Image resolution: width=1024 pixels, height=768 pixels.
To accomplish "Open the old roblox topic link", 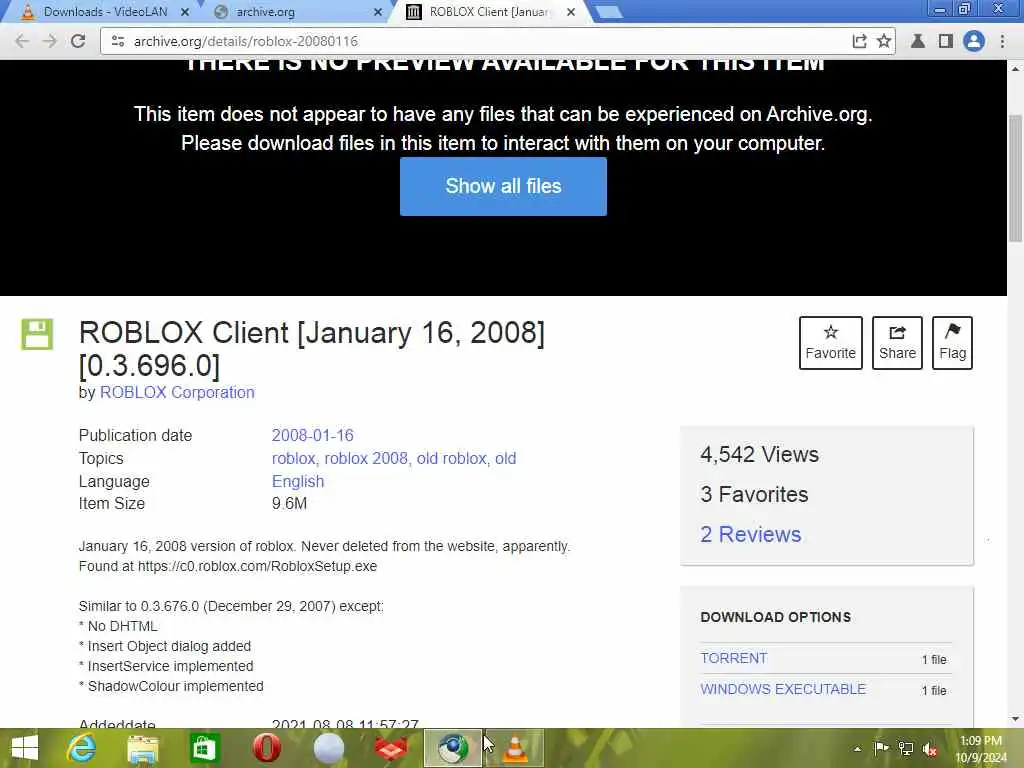I will (x=451, y=458).
